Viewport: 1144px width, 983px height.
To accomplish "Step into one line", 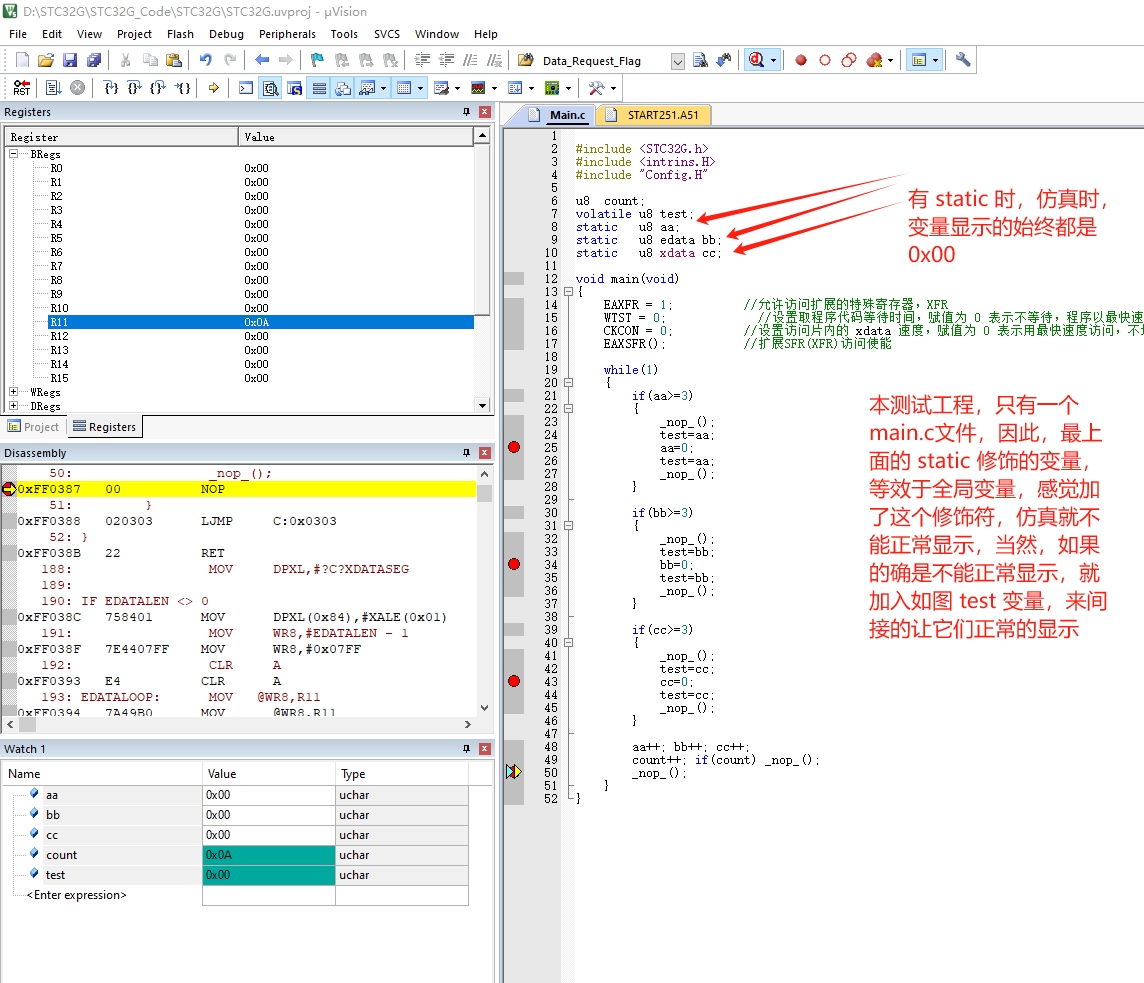I will [111, 88].
